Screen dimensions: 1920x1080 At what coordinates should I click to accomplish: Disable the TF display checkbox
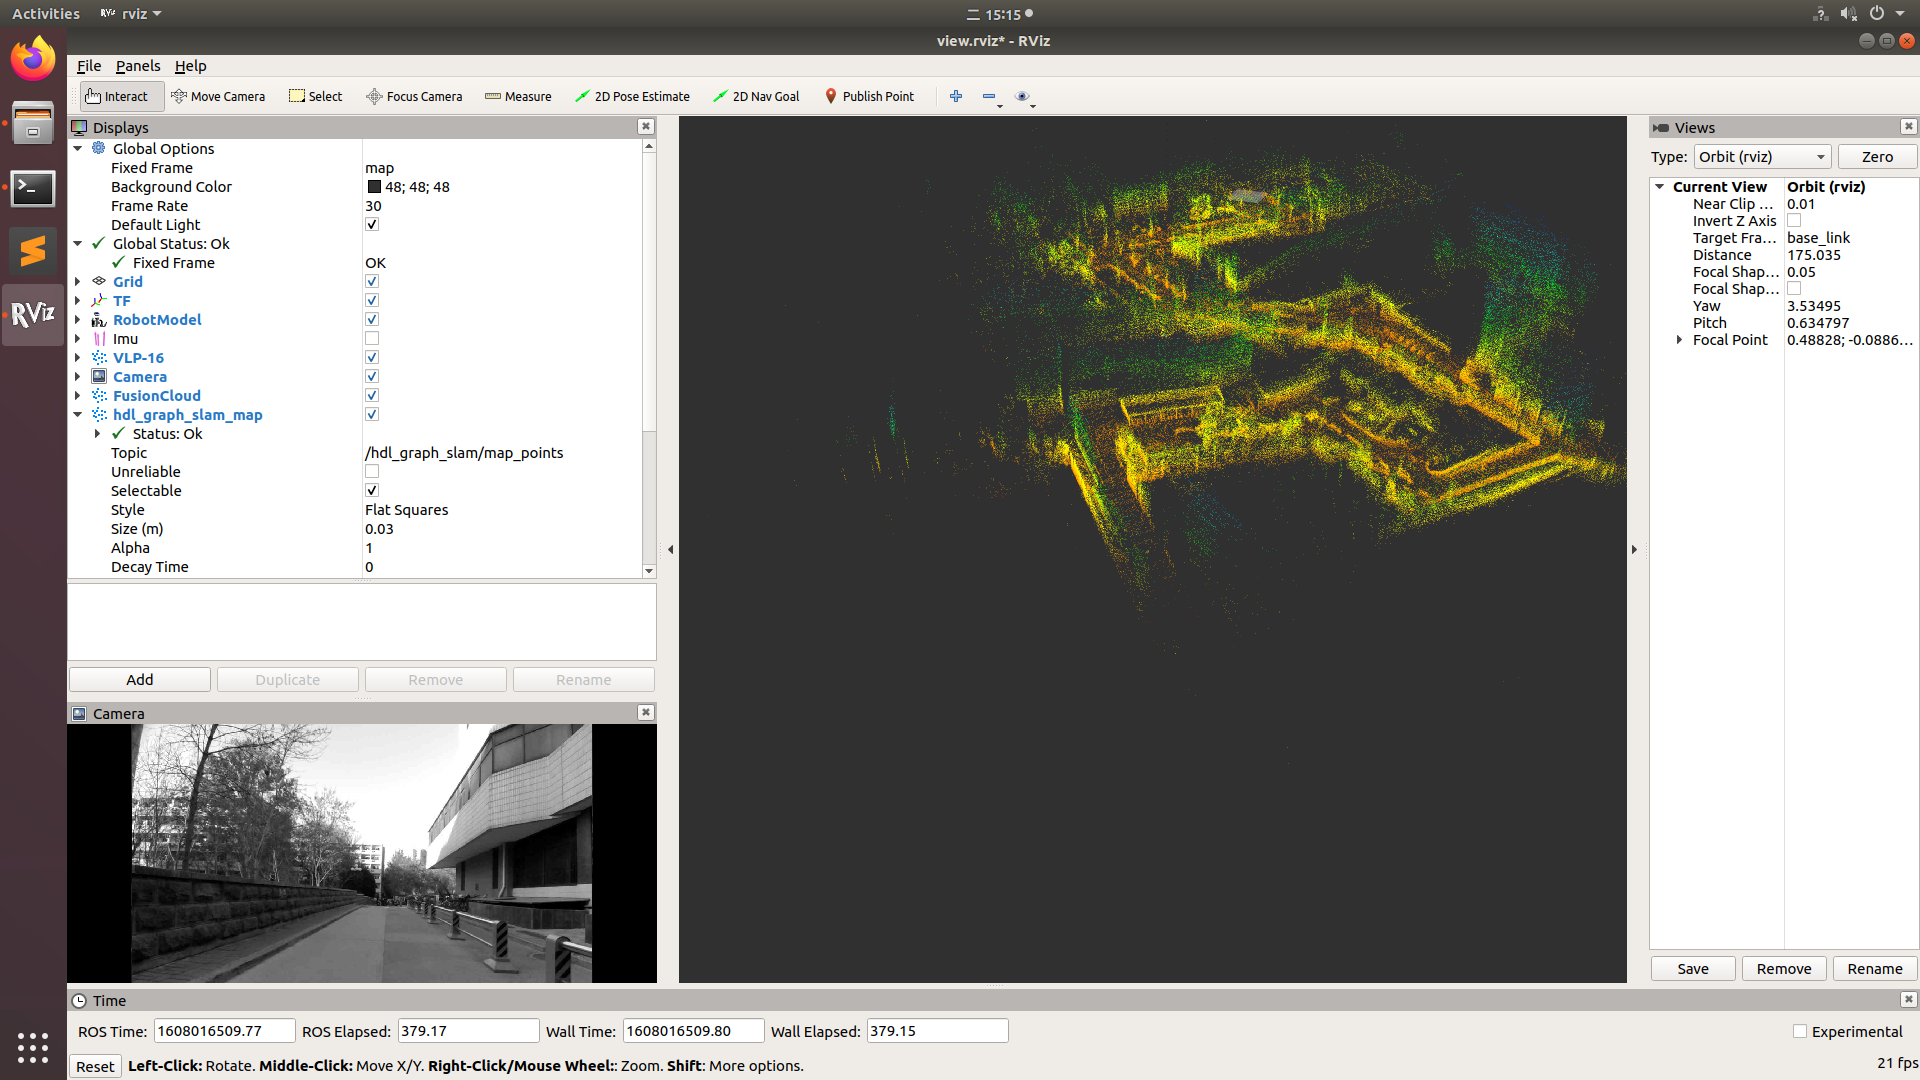372,300
